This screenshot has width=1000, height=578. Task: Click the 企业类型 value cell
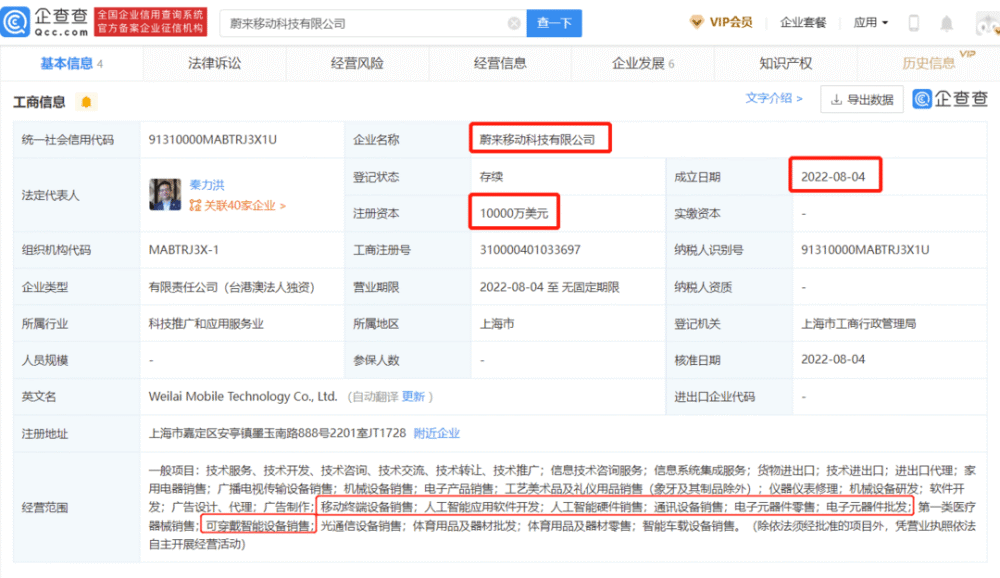point(232,287)
